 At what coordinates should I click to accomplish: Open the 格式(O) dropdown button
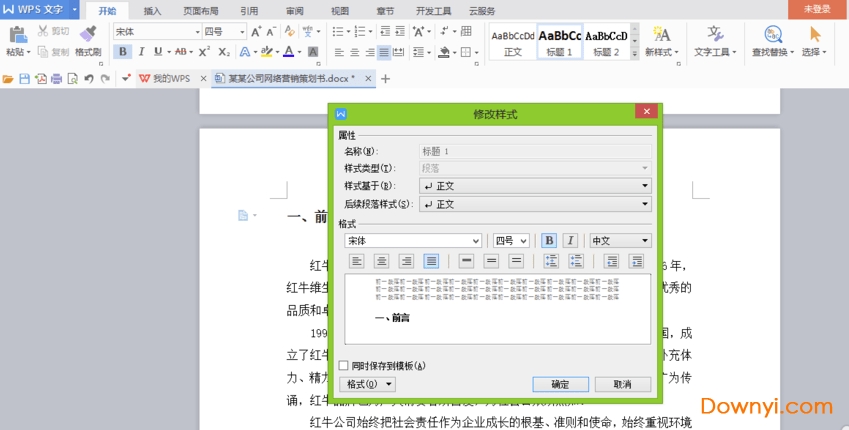(367, 384)
